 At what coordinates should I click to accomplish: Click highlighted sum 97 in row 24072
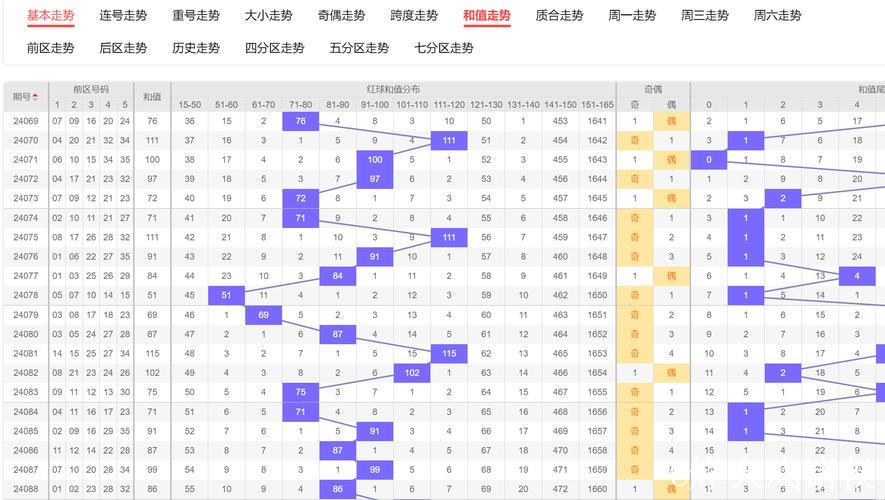coord(375,179)
